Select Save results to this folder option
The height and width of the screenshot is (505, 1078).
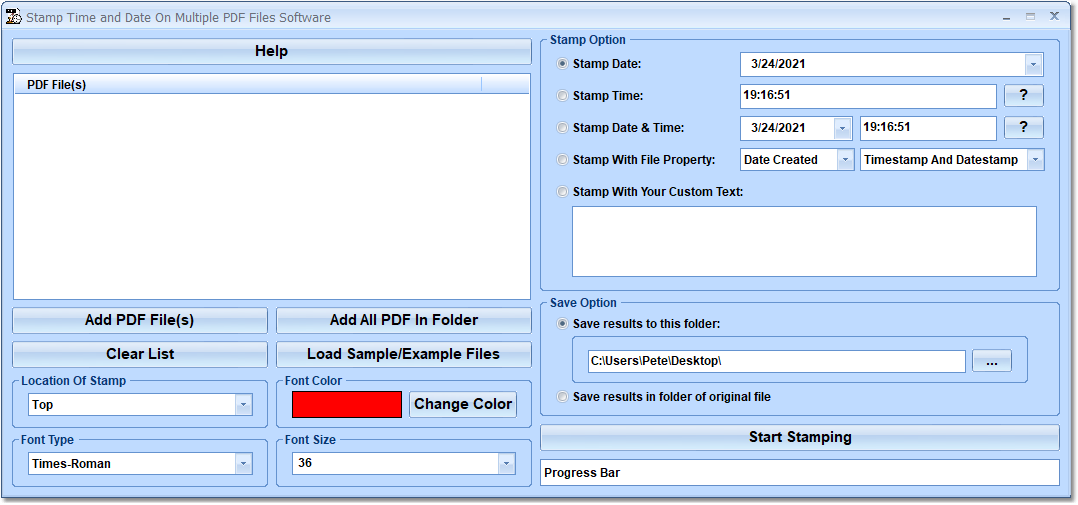[563, 324]
